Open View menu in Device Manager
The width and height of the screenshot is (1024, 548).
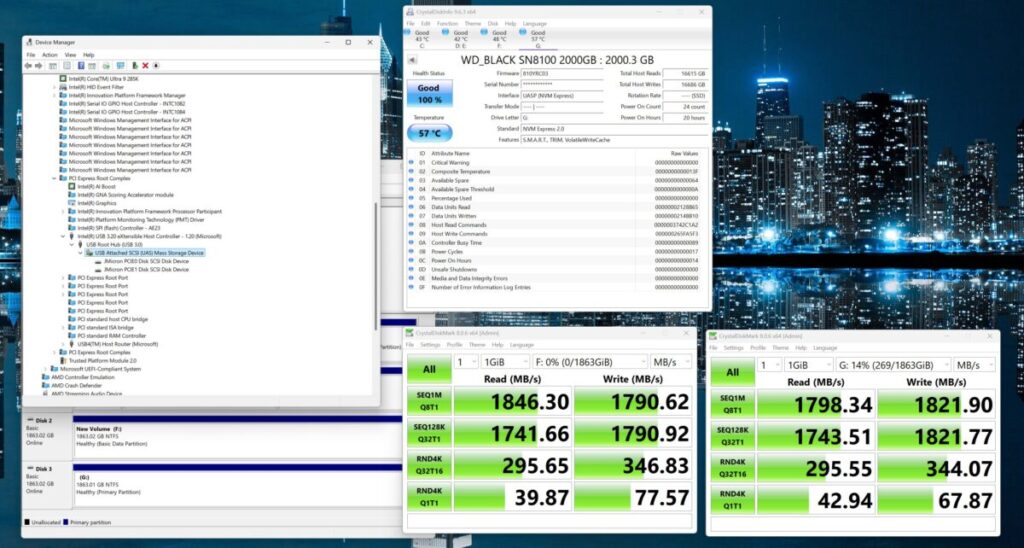tap(70, 55)
